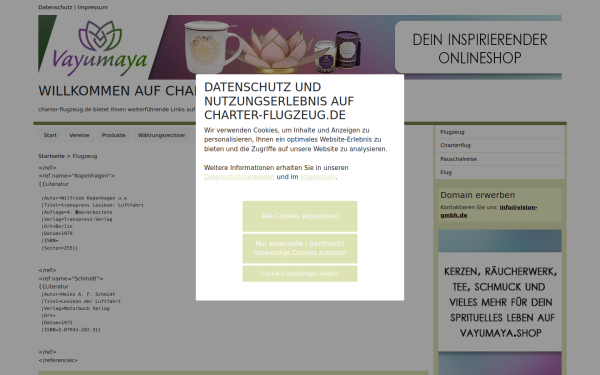Select Flugzeug in the breadcrumb
The width and height of the screenshot is (600, 375).
(85, 156)
